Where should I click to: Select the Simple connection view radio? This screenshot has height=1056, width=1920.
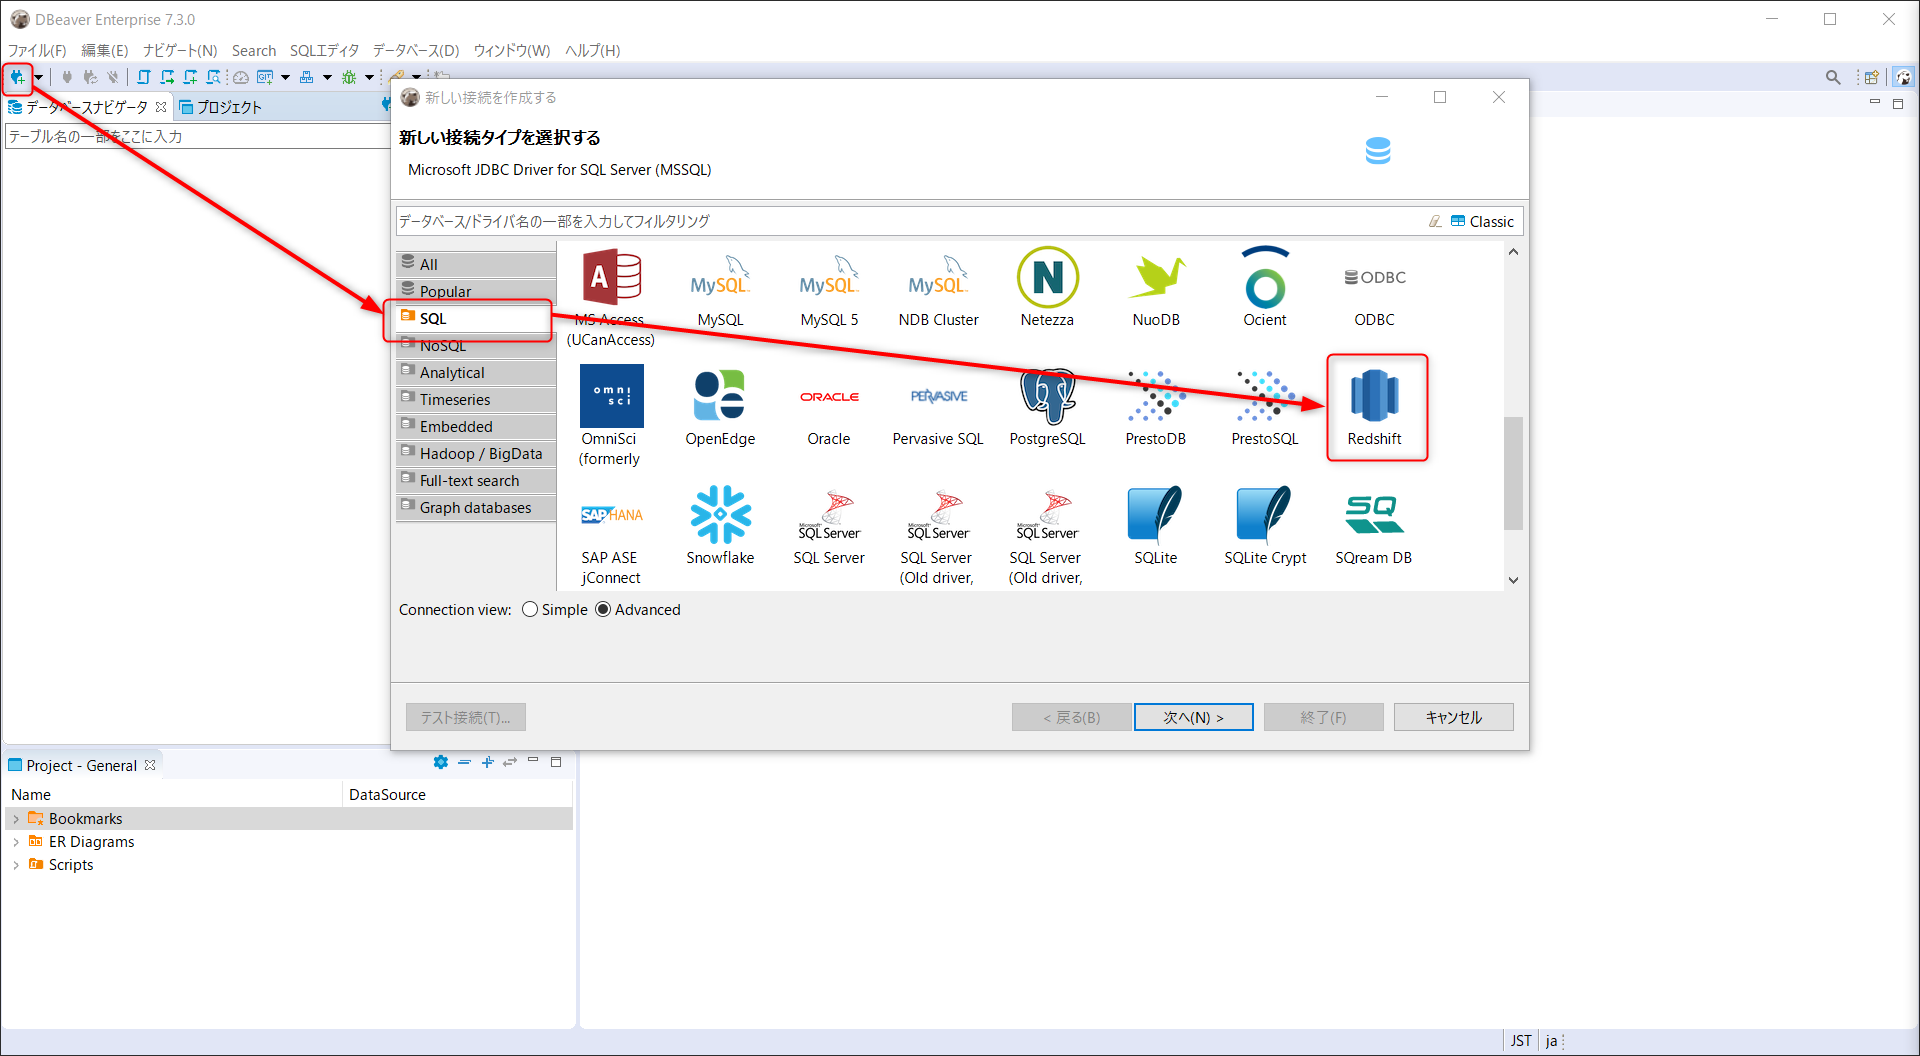coord(530,610)
